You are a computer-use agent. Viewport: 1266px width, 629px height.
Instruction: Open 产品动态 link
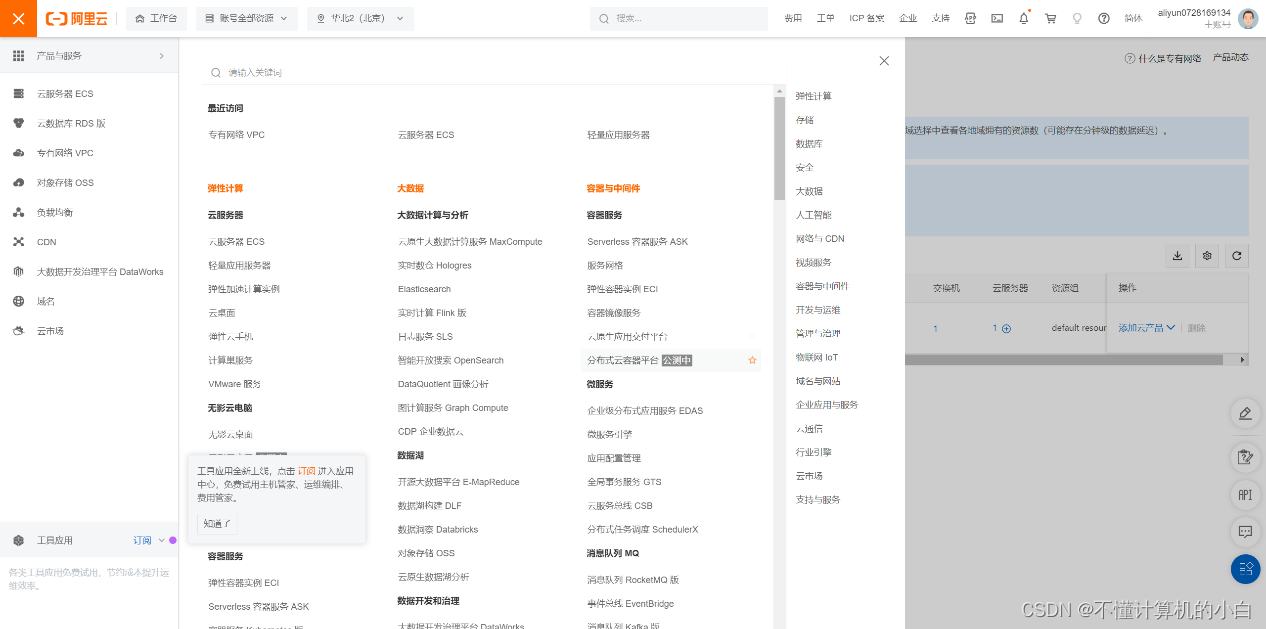pos(1231,58)
